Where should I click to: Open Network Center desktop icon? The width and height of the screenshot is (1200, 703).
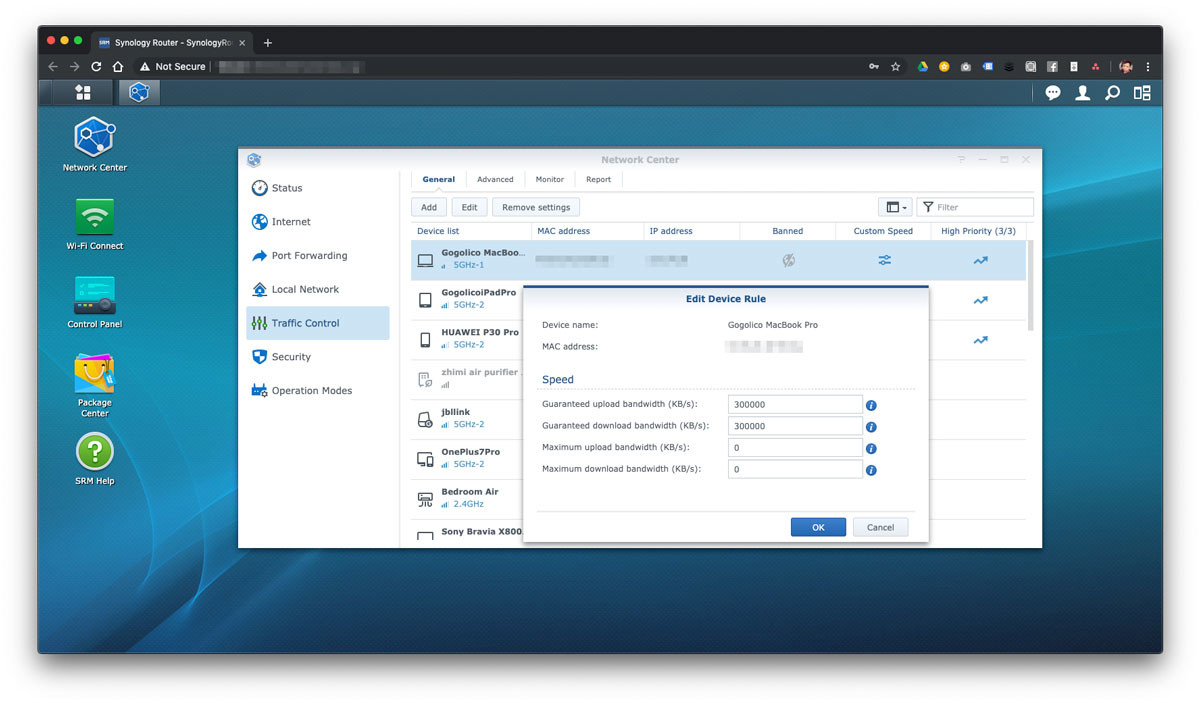coord(94,137)
